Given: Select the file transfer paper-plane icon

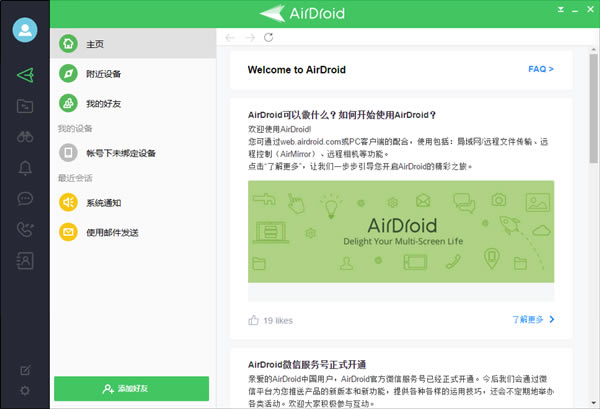Looking at the screenshot, I should click(x=26, y=75).
